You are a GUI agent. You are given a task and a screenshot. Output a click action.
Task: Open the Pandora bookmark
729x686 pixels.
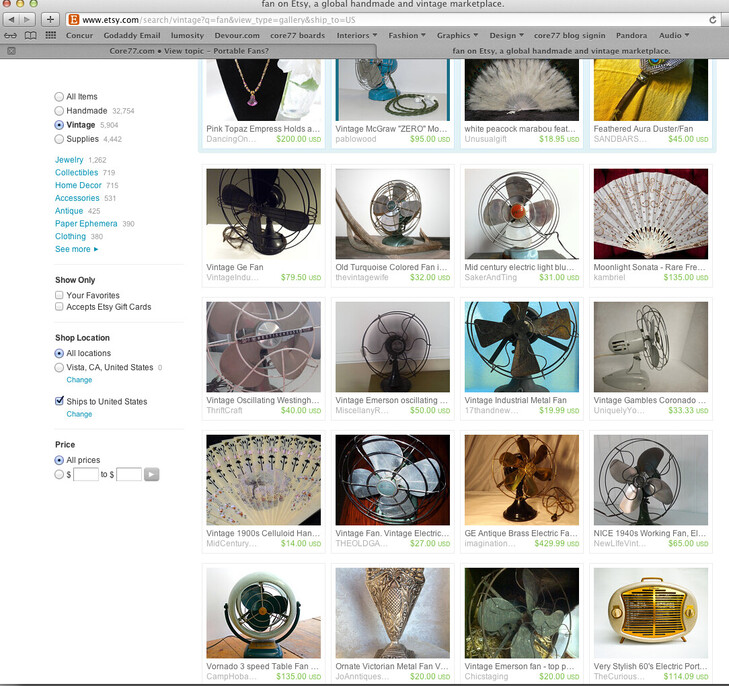pyautogui.click(x=631, y=35)
